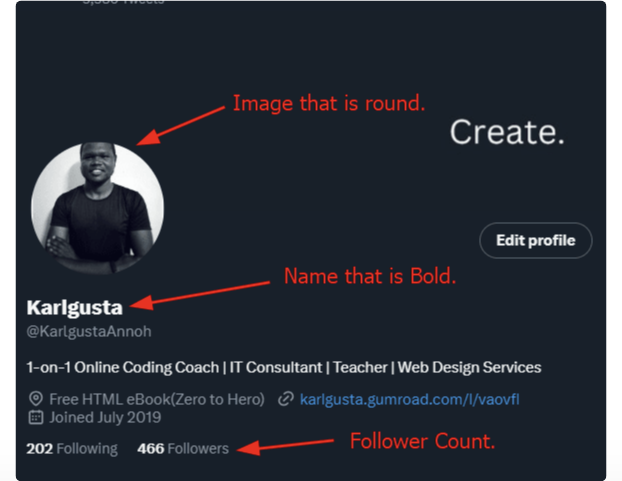Click the red arrow pointing at photo
The width and height of the screenshot is (622, 481).
coord(180,126)
